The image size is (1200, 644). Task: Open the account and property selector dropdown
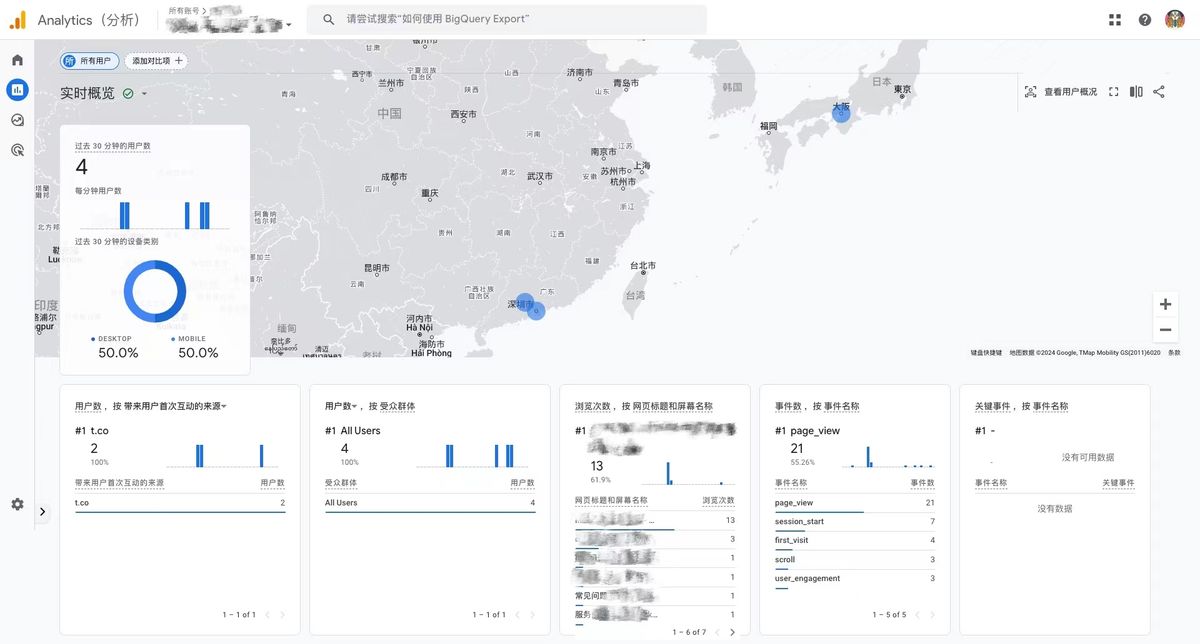pyautogui.click(x=231, y=20)
